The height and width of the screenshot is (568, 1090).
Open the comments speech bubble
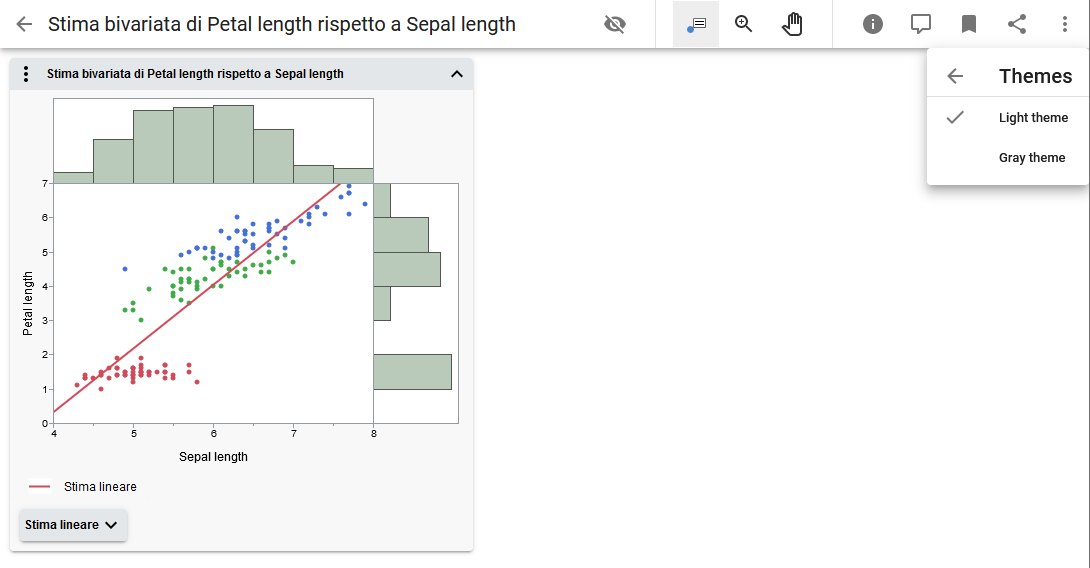pyautogui.click(x=921, y=24)
